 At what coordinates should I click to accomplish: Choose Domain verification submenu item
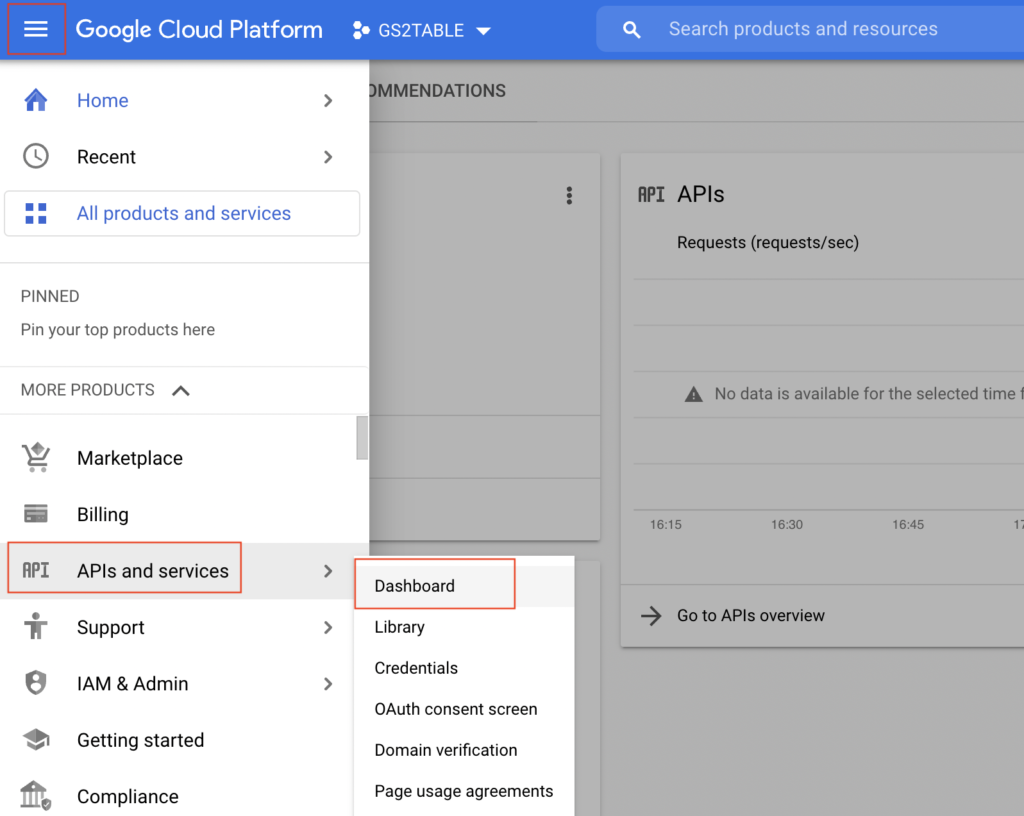pyautogui.click(x=464, y=750)
